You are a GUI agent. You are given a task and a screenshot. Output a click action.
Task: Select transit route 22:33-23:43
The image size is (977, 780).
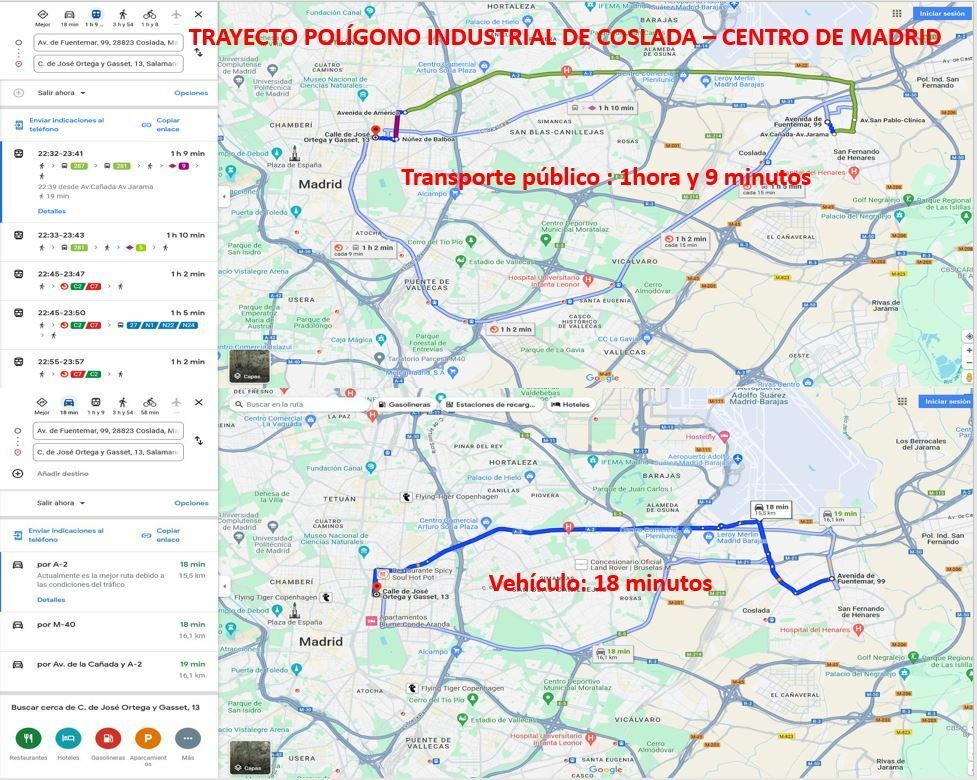tap(109, 242)
